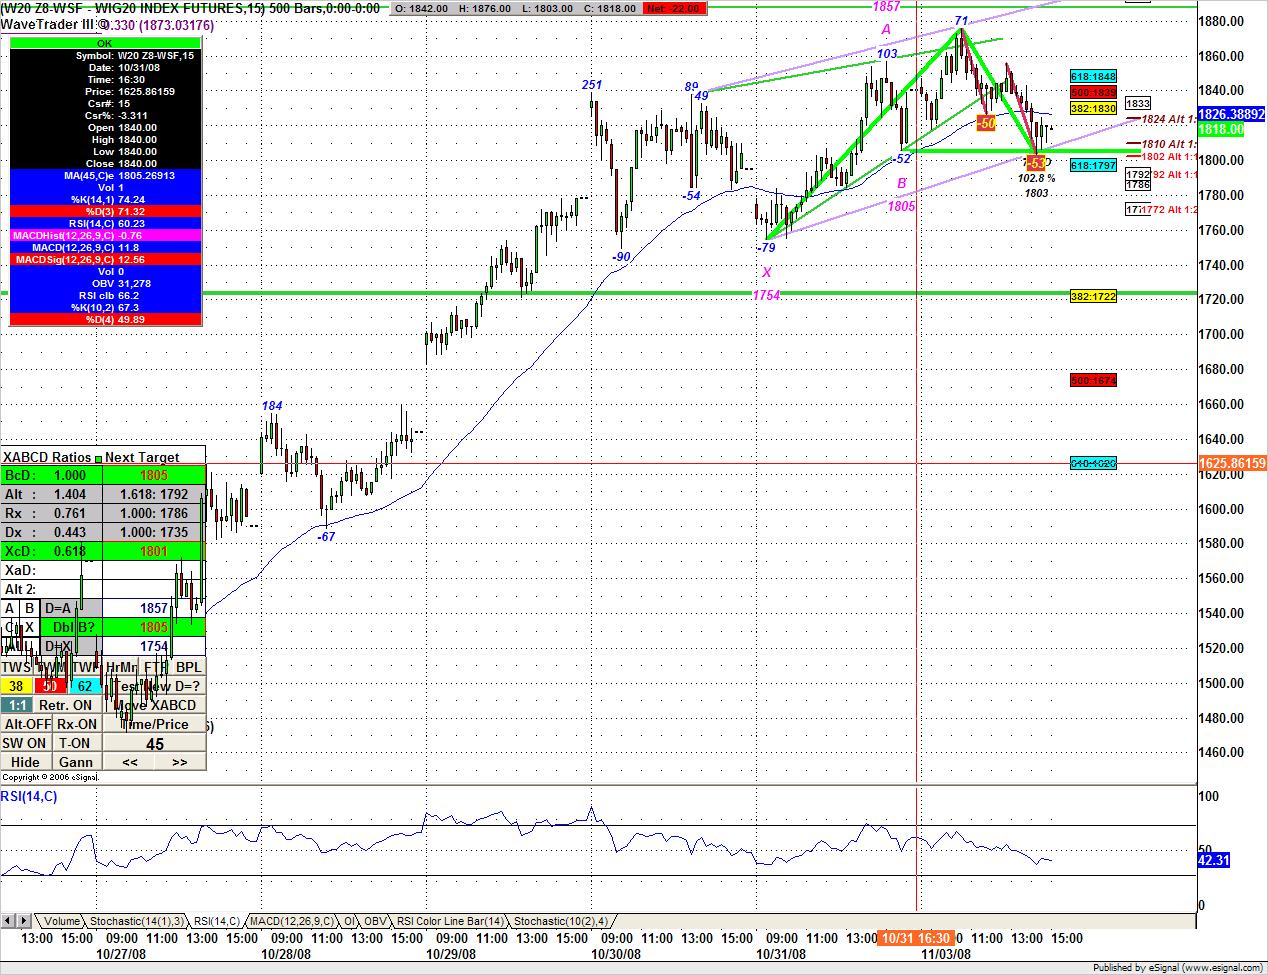Click the RSI(14,C) indicator label

(x=29, y=797)
